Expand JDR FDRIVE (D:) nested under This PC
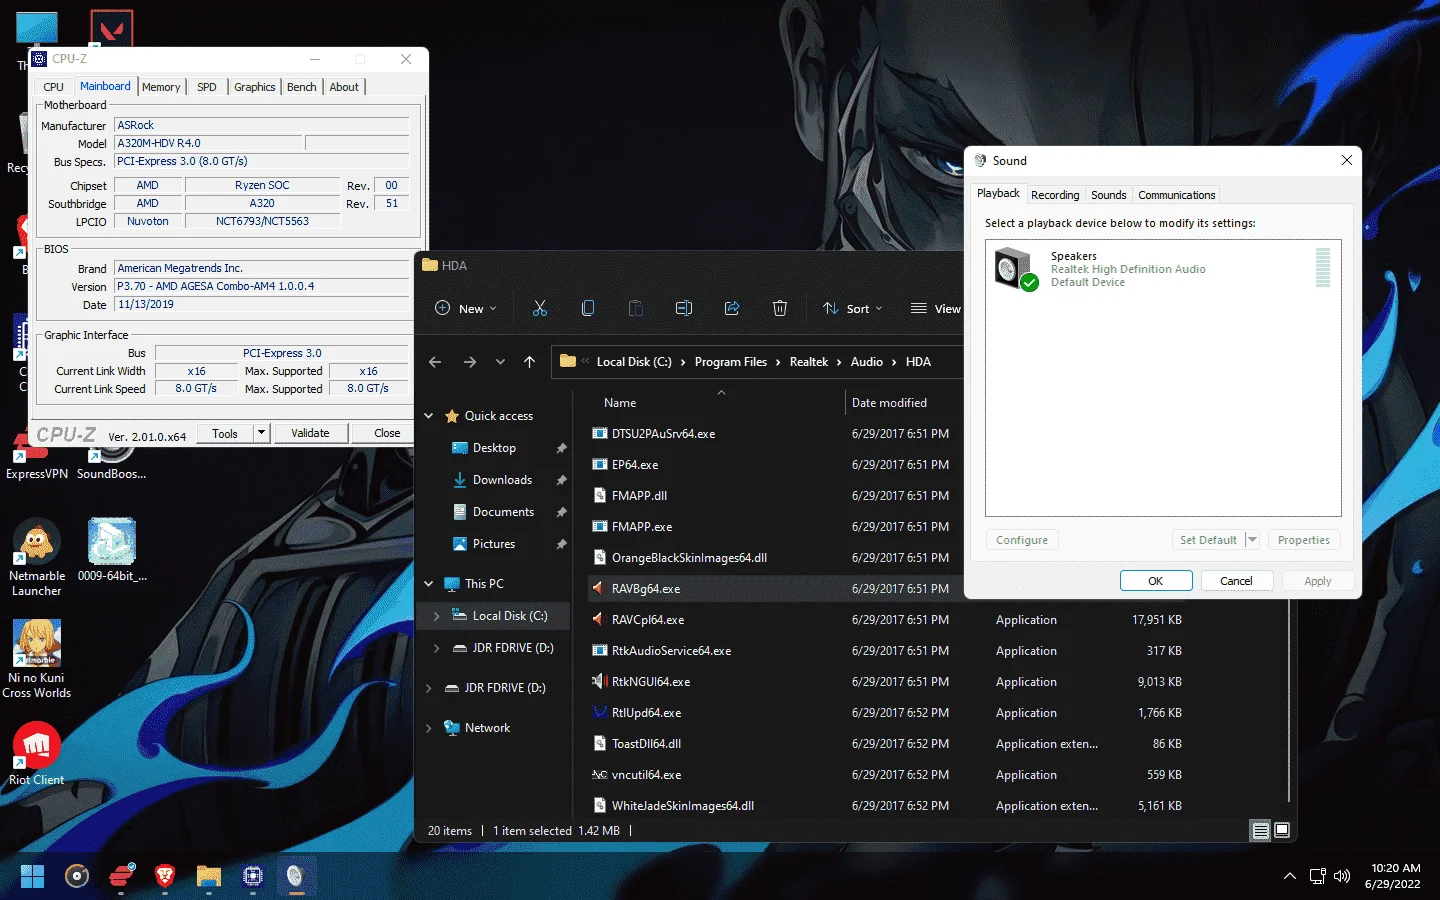This screenshot has height=900, width=1440. pyautogui.click(x=436, y=648)
